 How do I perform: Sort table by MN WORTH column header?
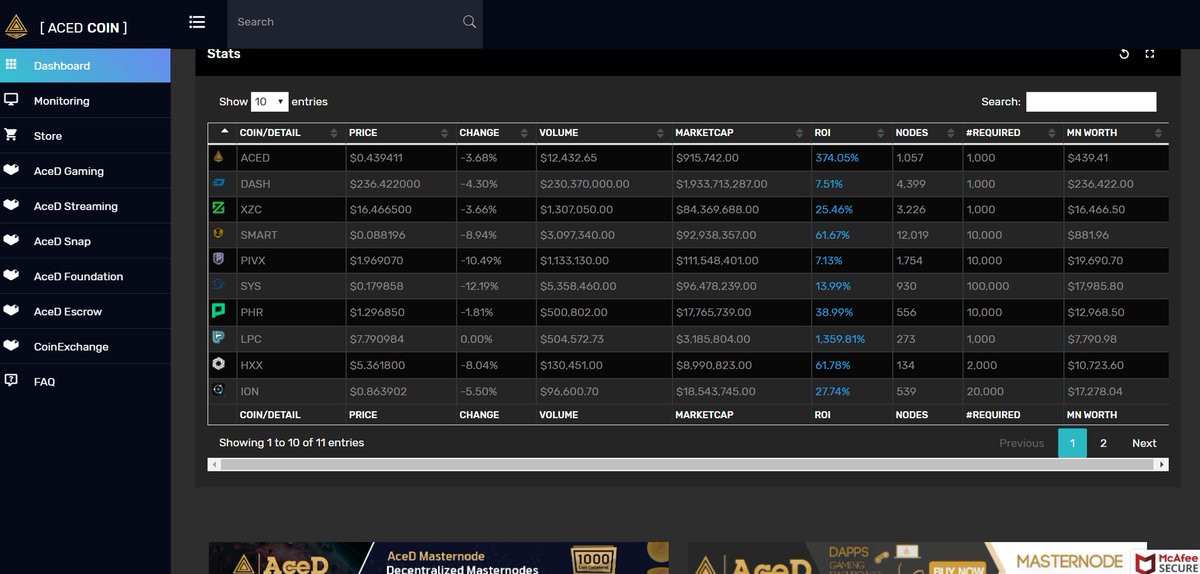1114,132
